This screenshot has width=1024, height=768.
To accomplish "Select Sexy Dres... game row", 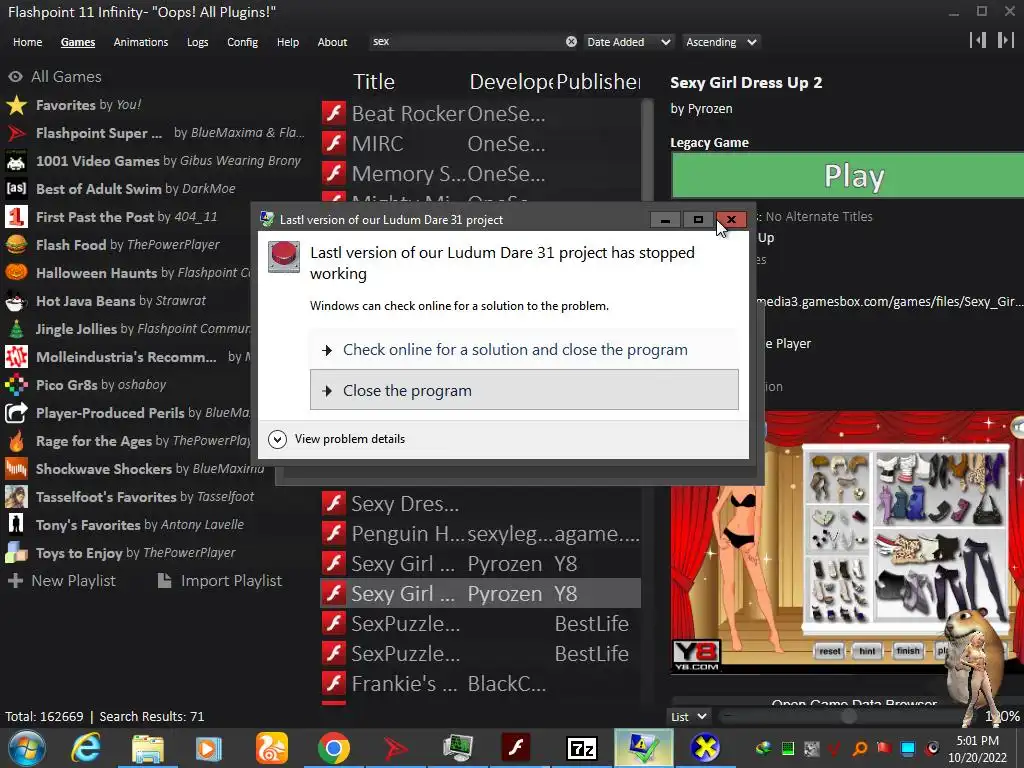I will [481, 504].
